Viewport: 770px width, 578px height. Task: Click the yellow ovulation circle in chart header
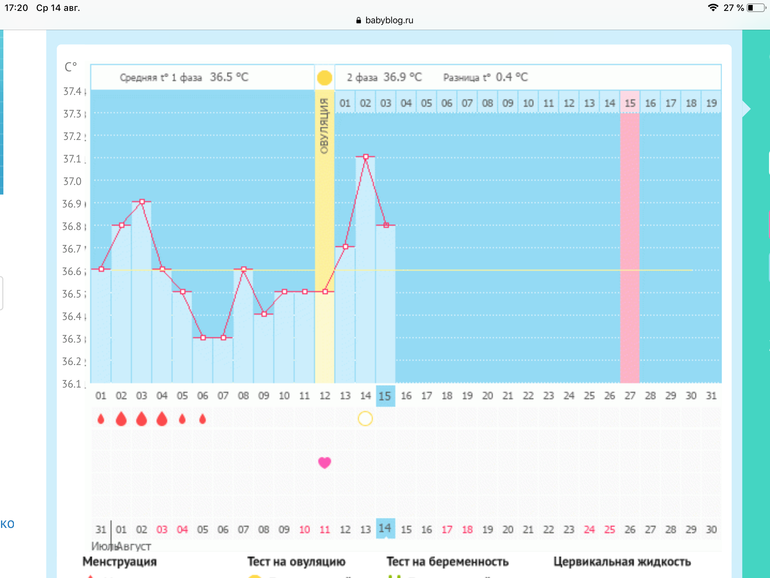click(x=324, y=77)
